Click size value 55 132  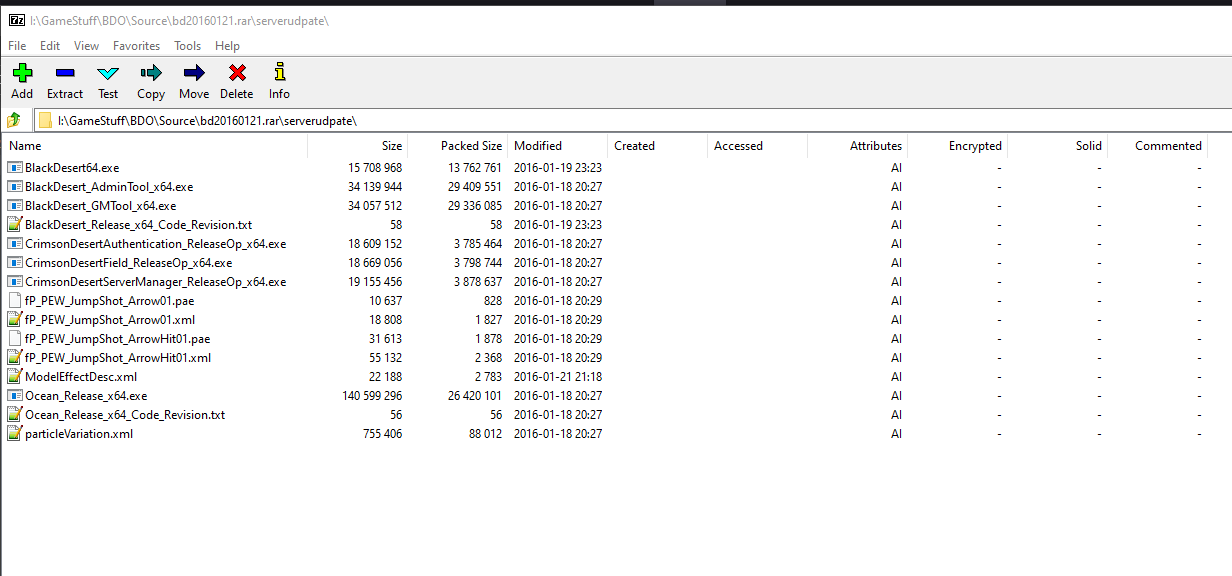(386, 358)
